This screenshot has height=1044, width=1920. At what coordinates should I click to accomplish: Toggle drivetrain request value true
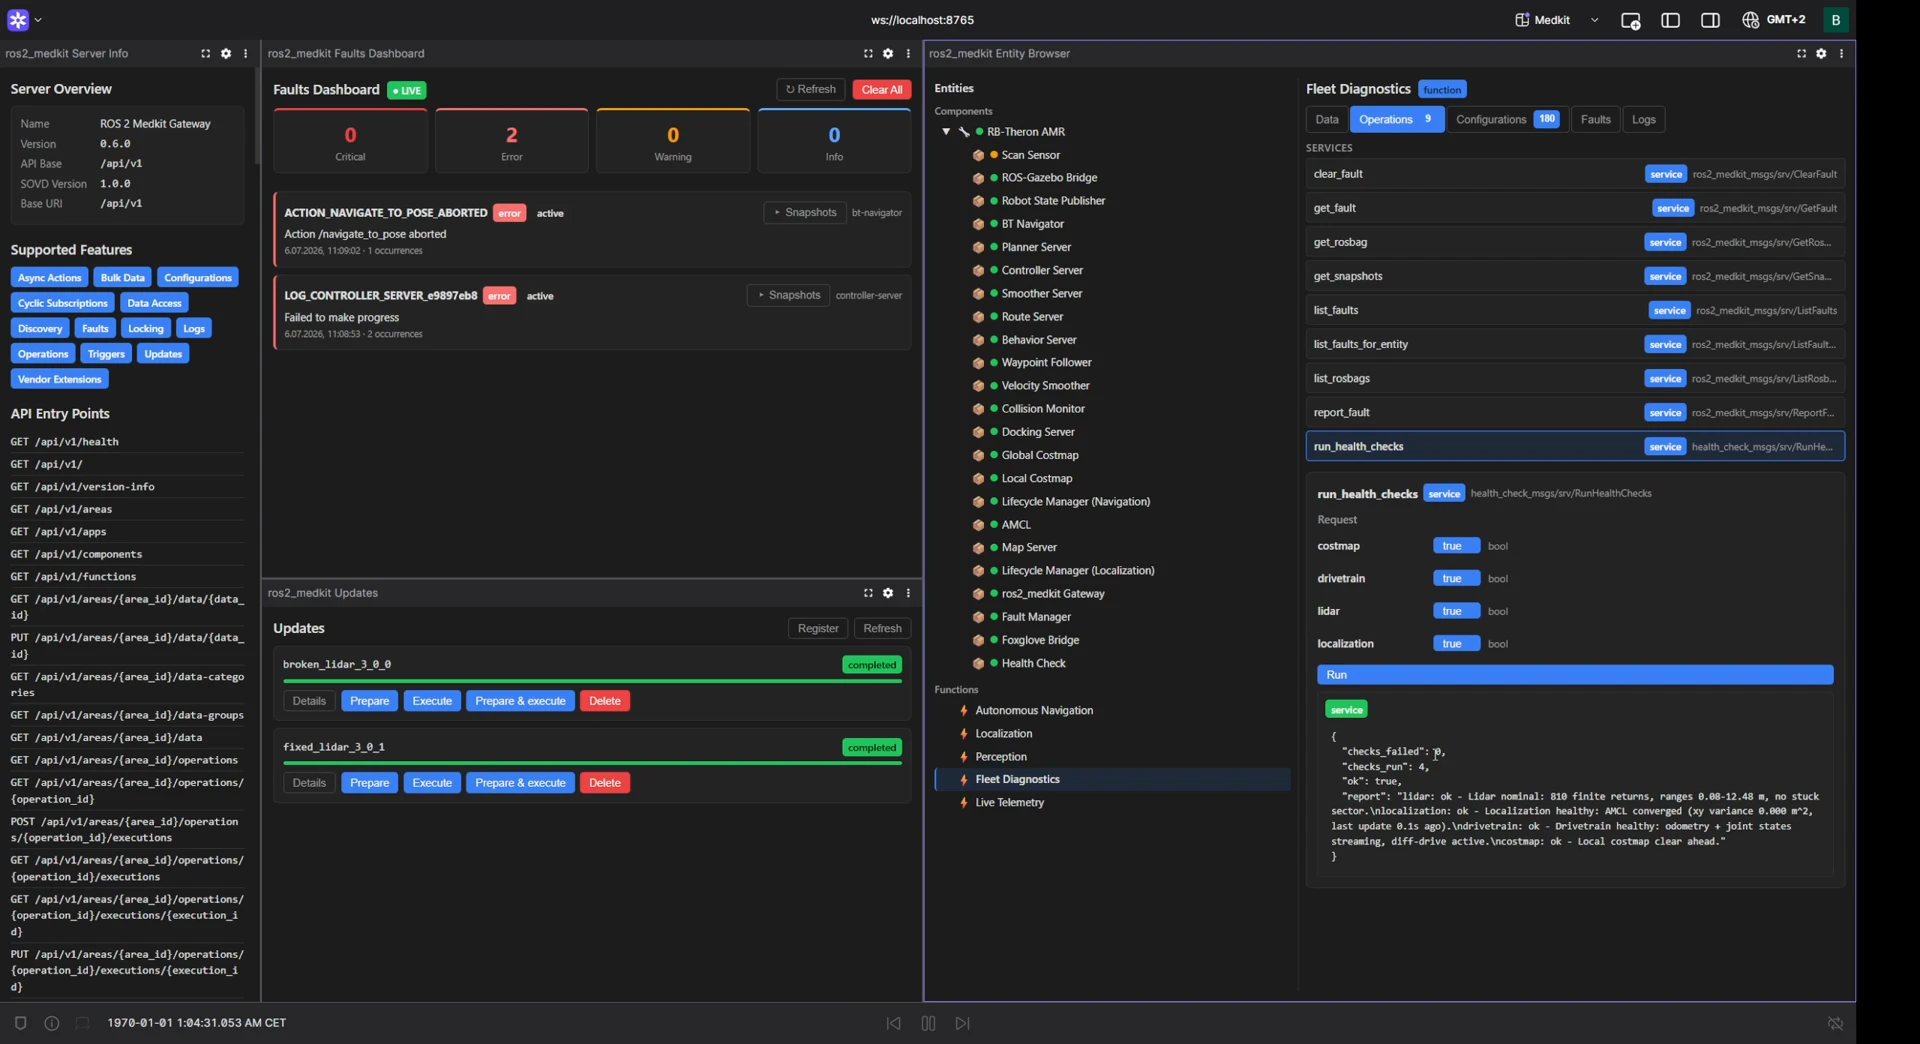(1456, 579)
